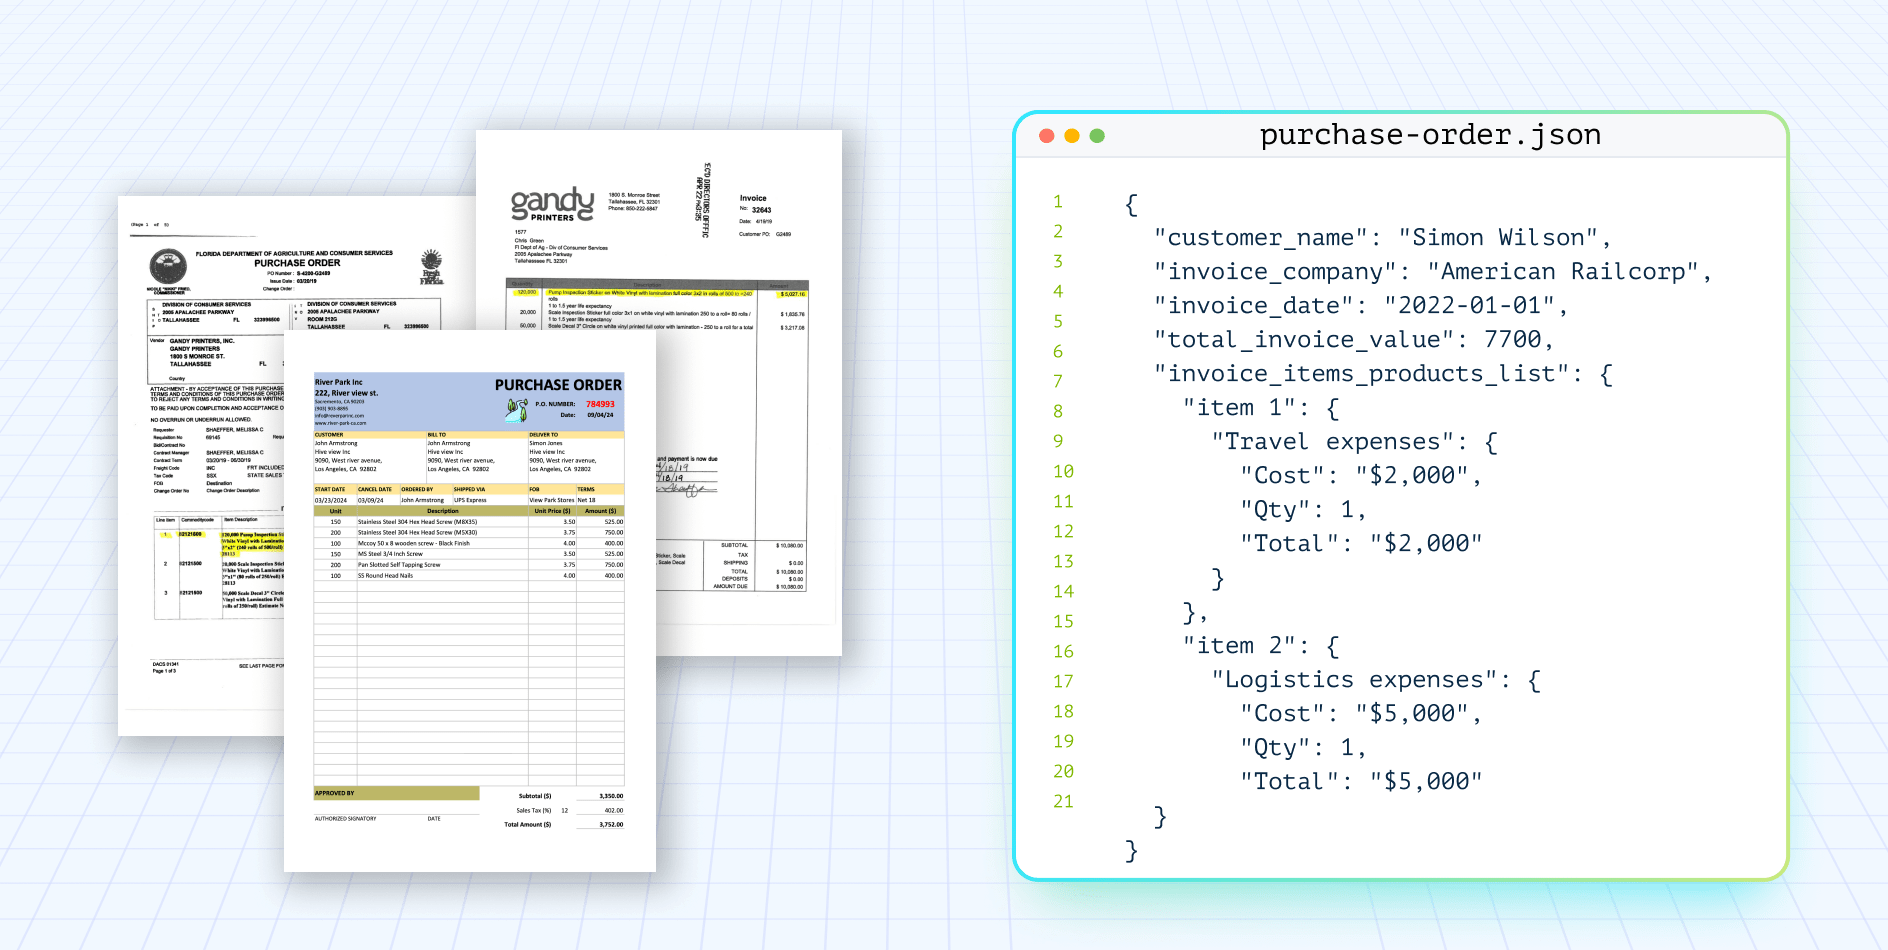
Task: Click the APPROVED BY box on purchase order
Action: pyautogui.click(x=396, y=793)
